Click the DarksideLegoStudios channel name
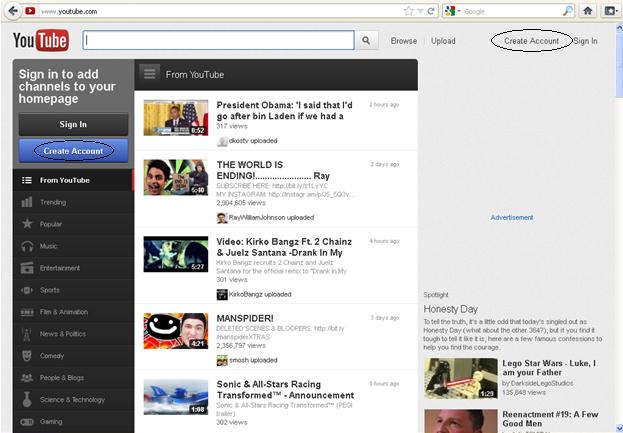Screen dimensions: 623x433 click(x=542, y=383)
